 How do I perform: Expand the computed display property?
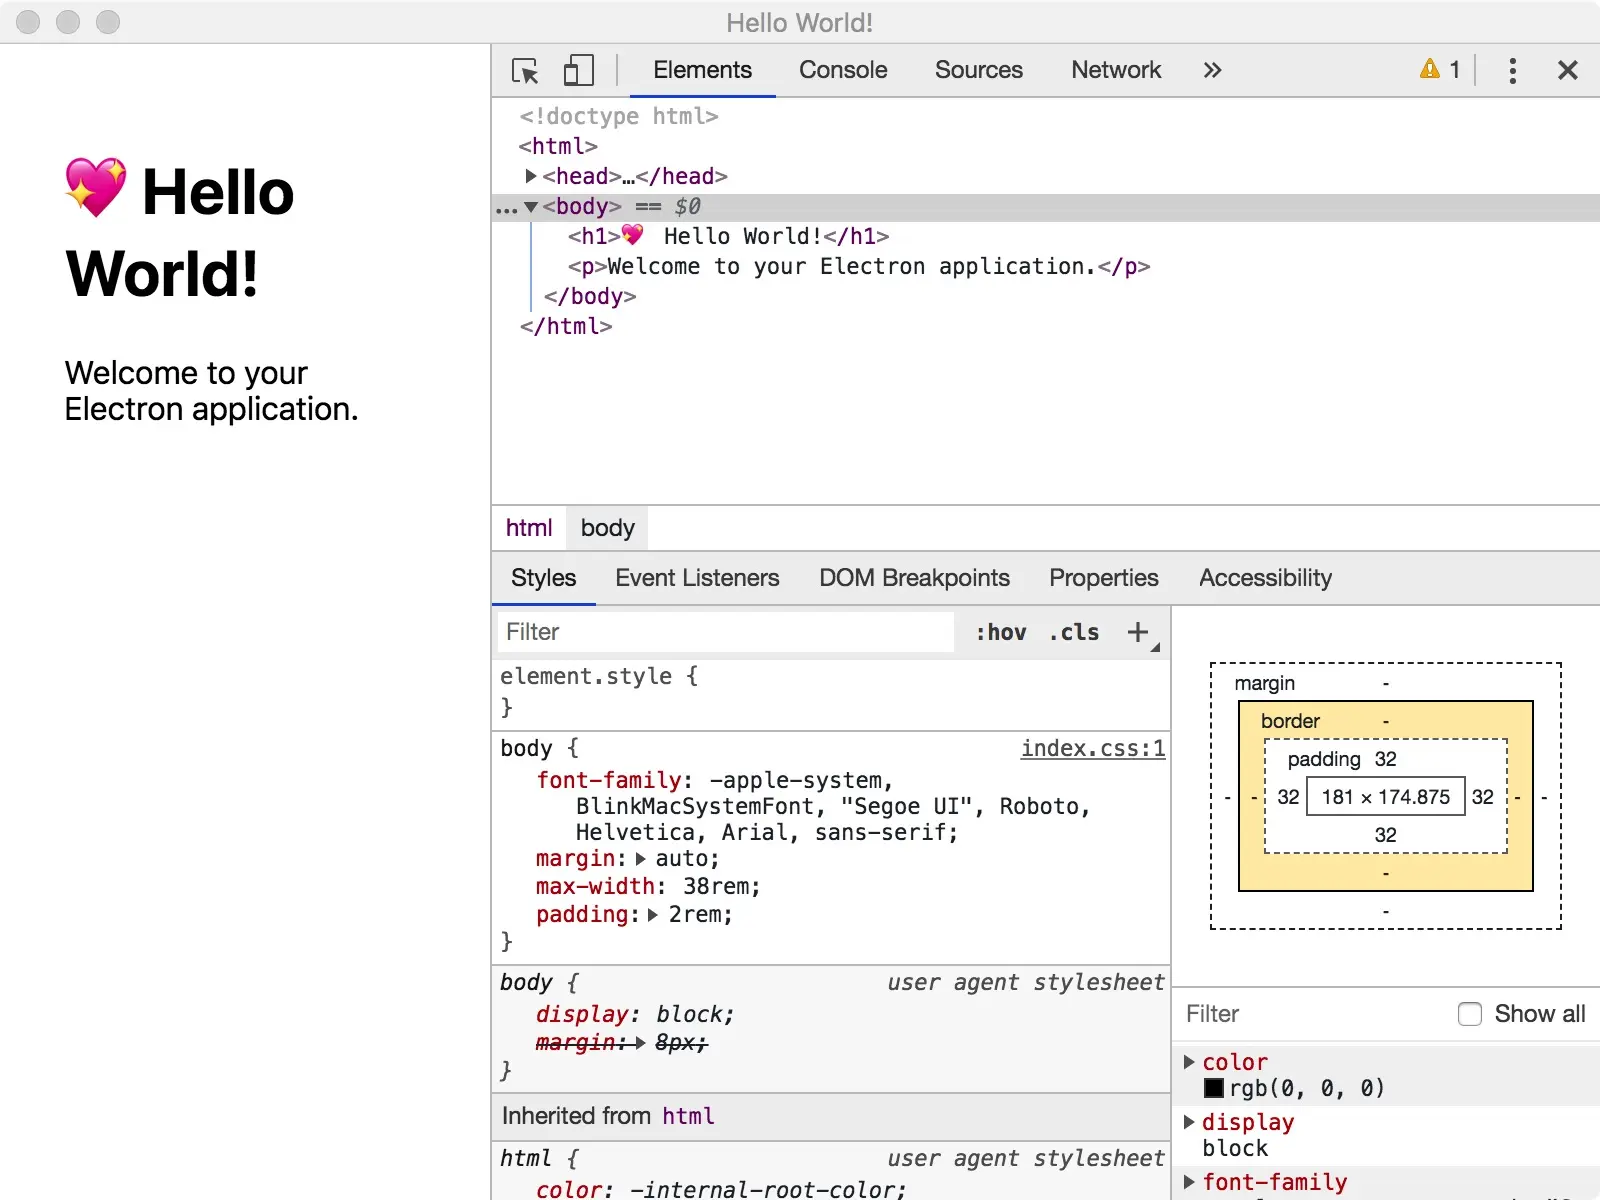[1190, 1122]
